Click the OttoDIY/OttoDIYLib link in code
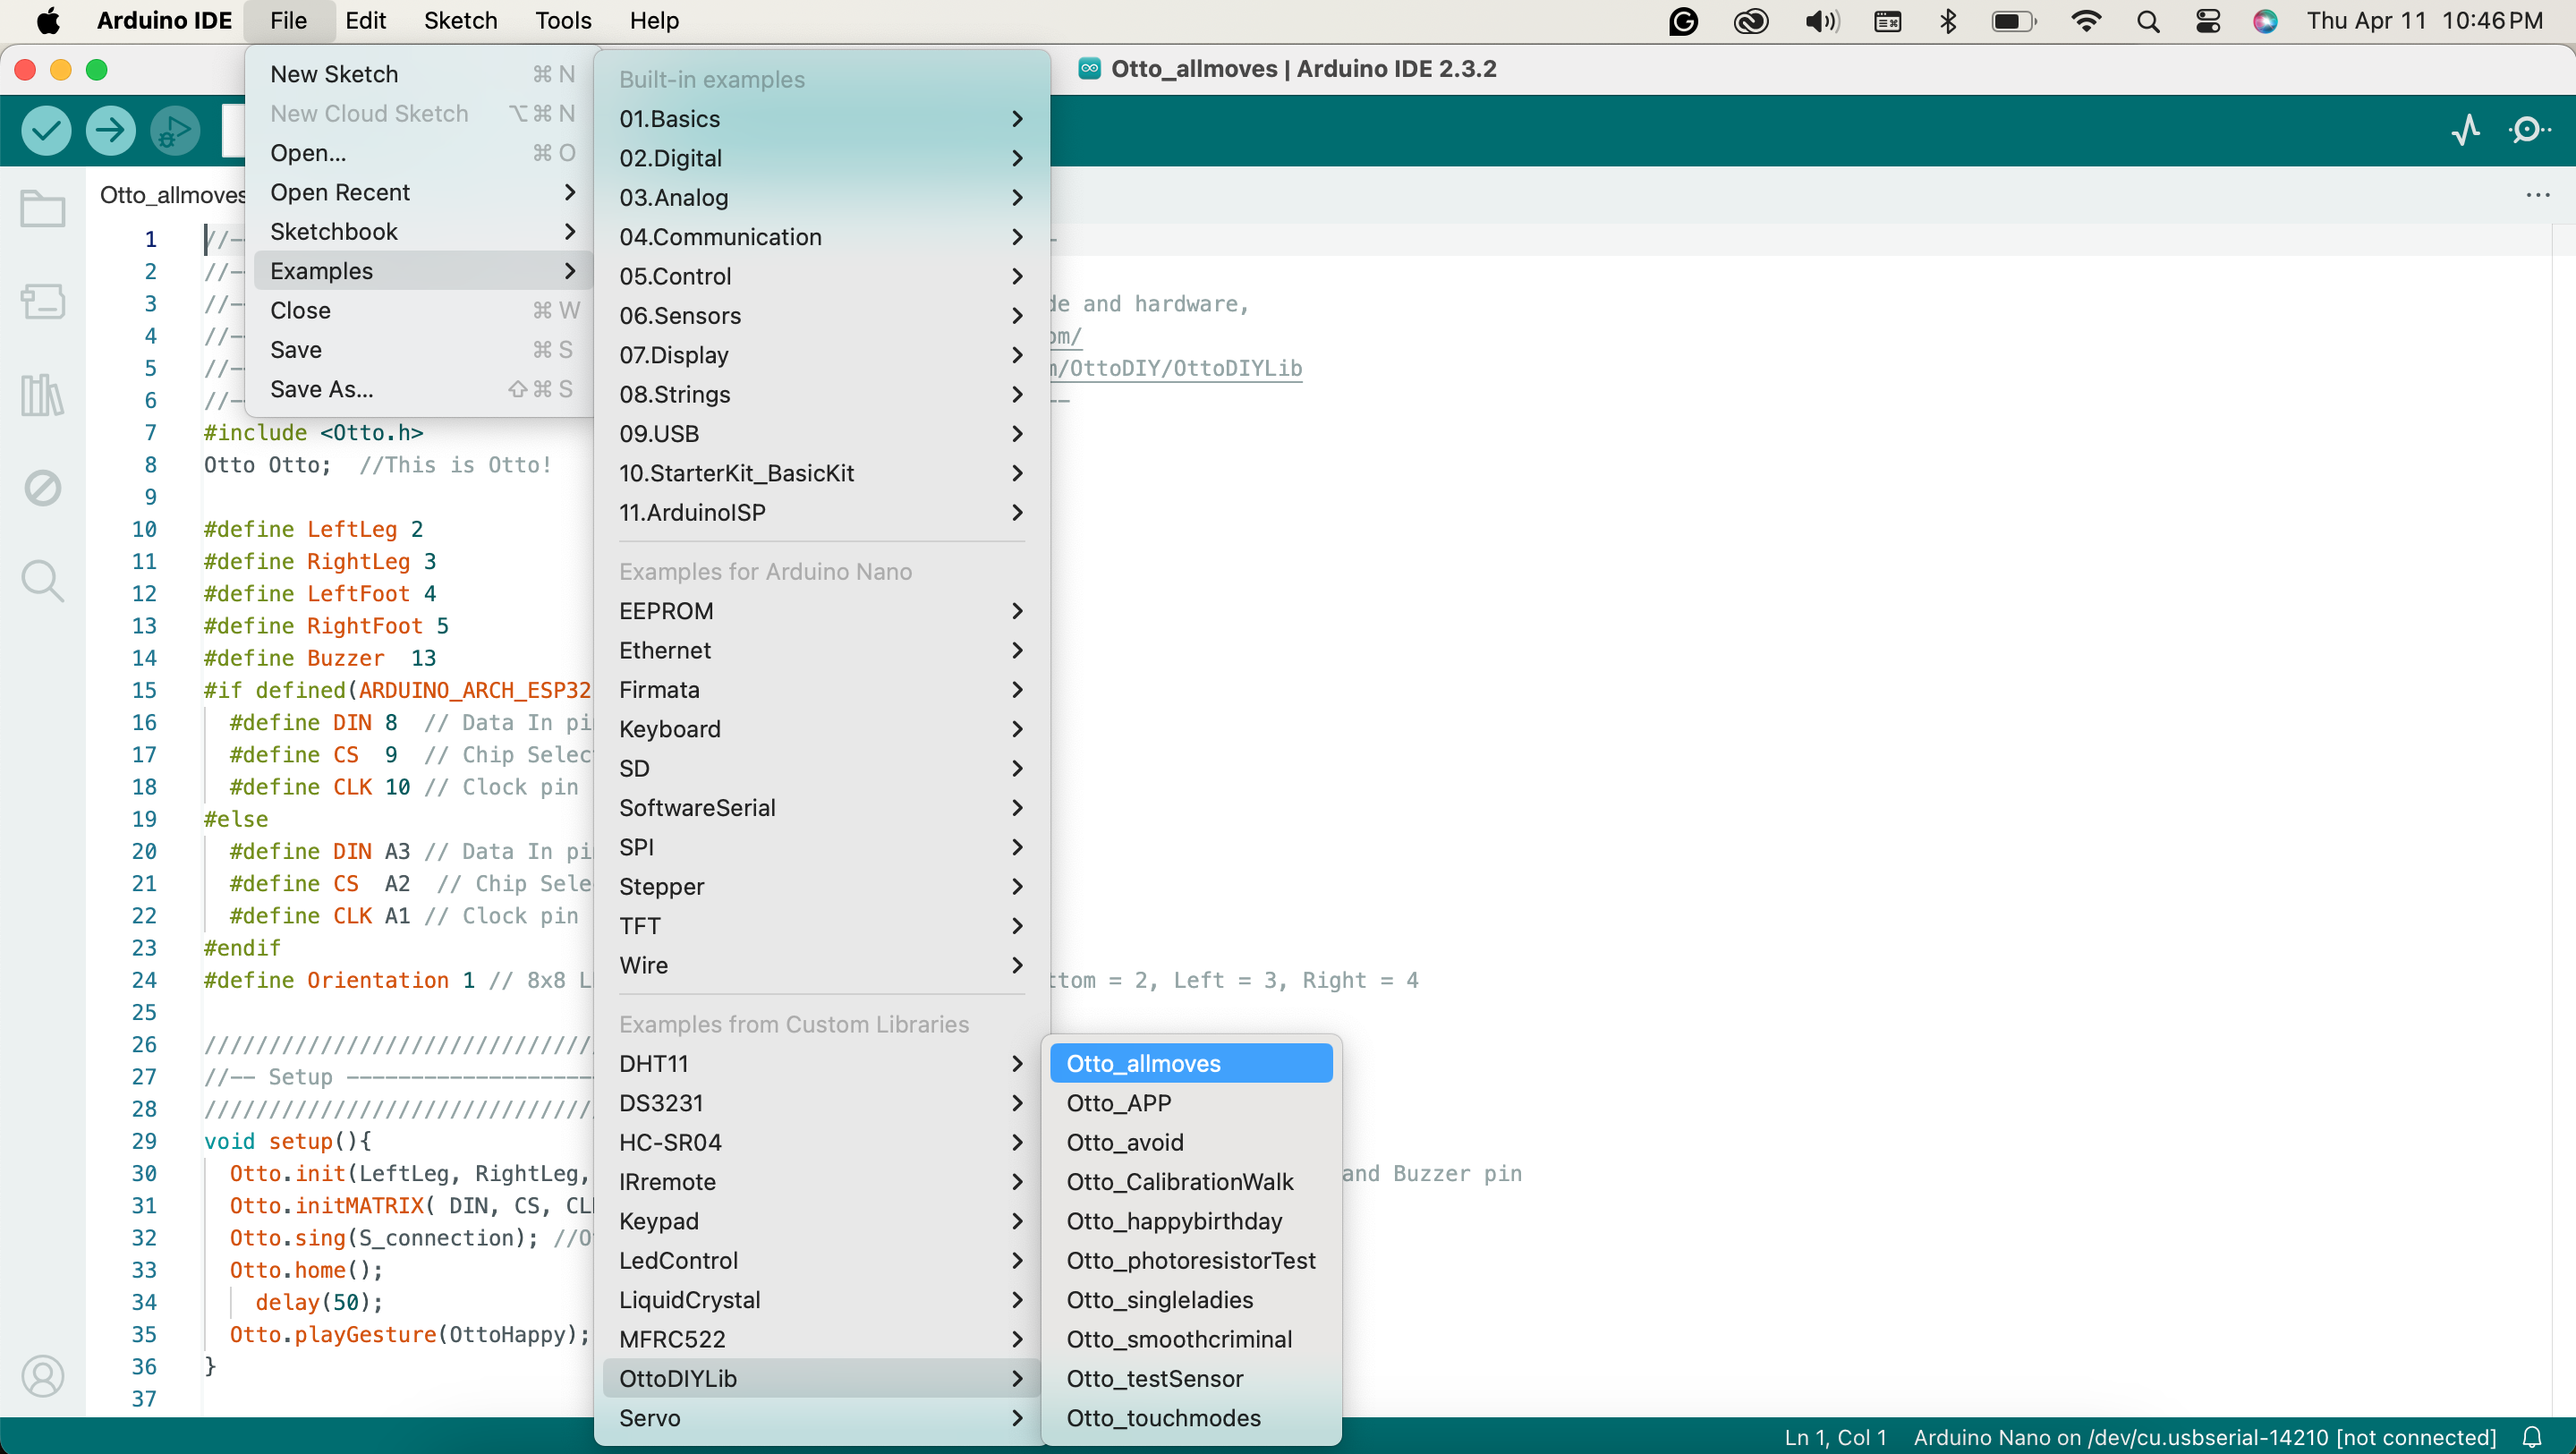The height and width of the screenshot is (1454, 2576). 1176,368
